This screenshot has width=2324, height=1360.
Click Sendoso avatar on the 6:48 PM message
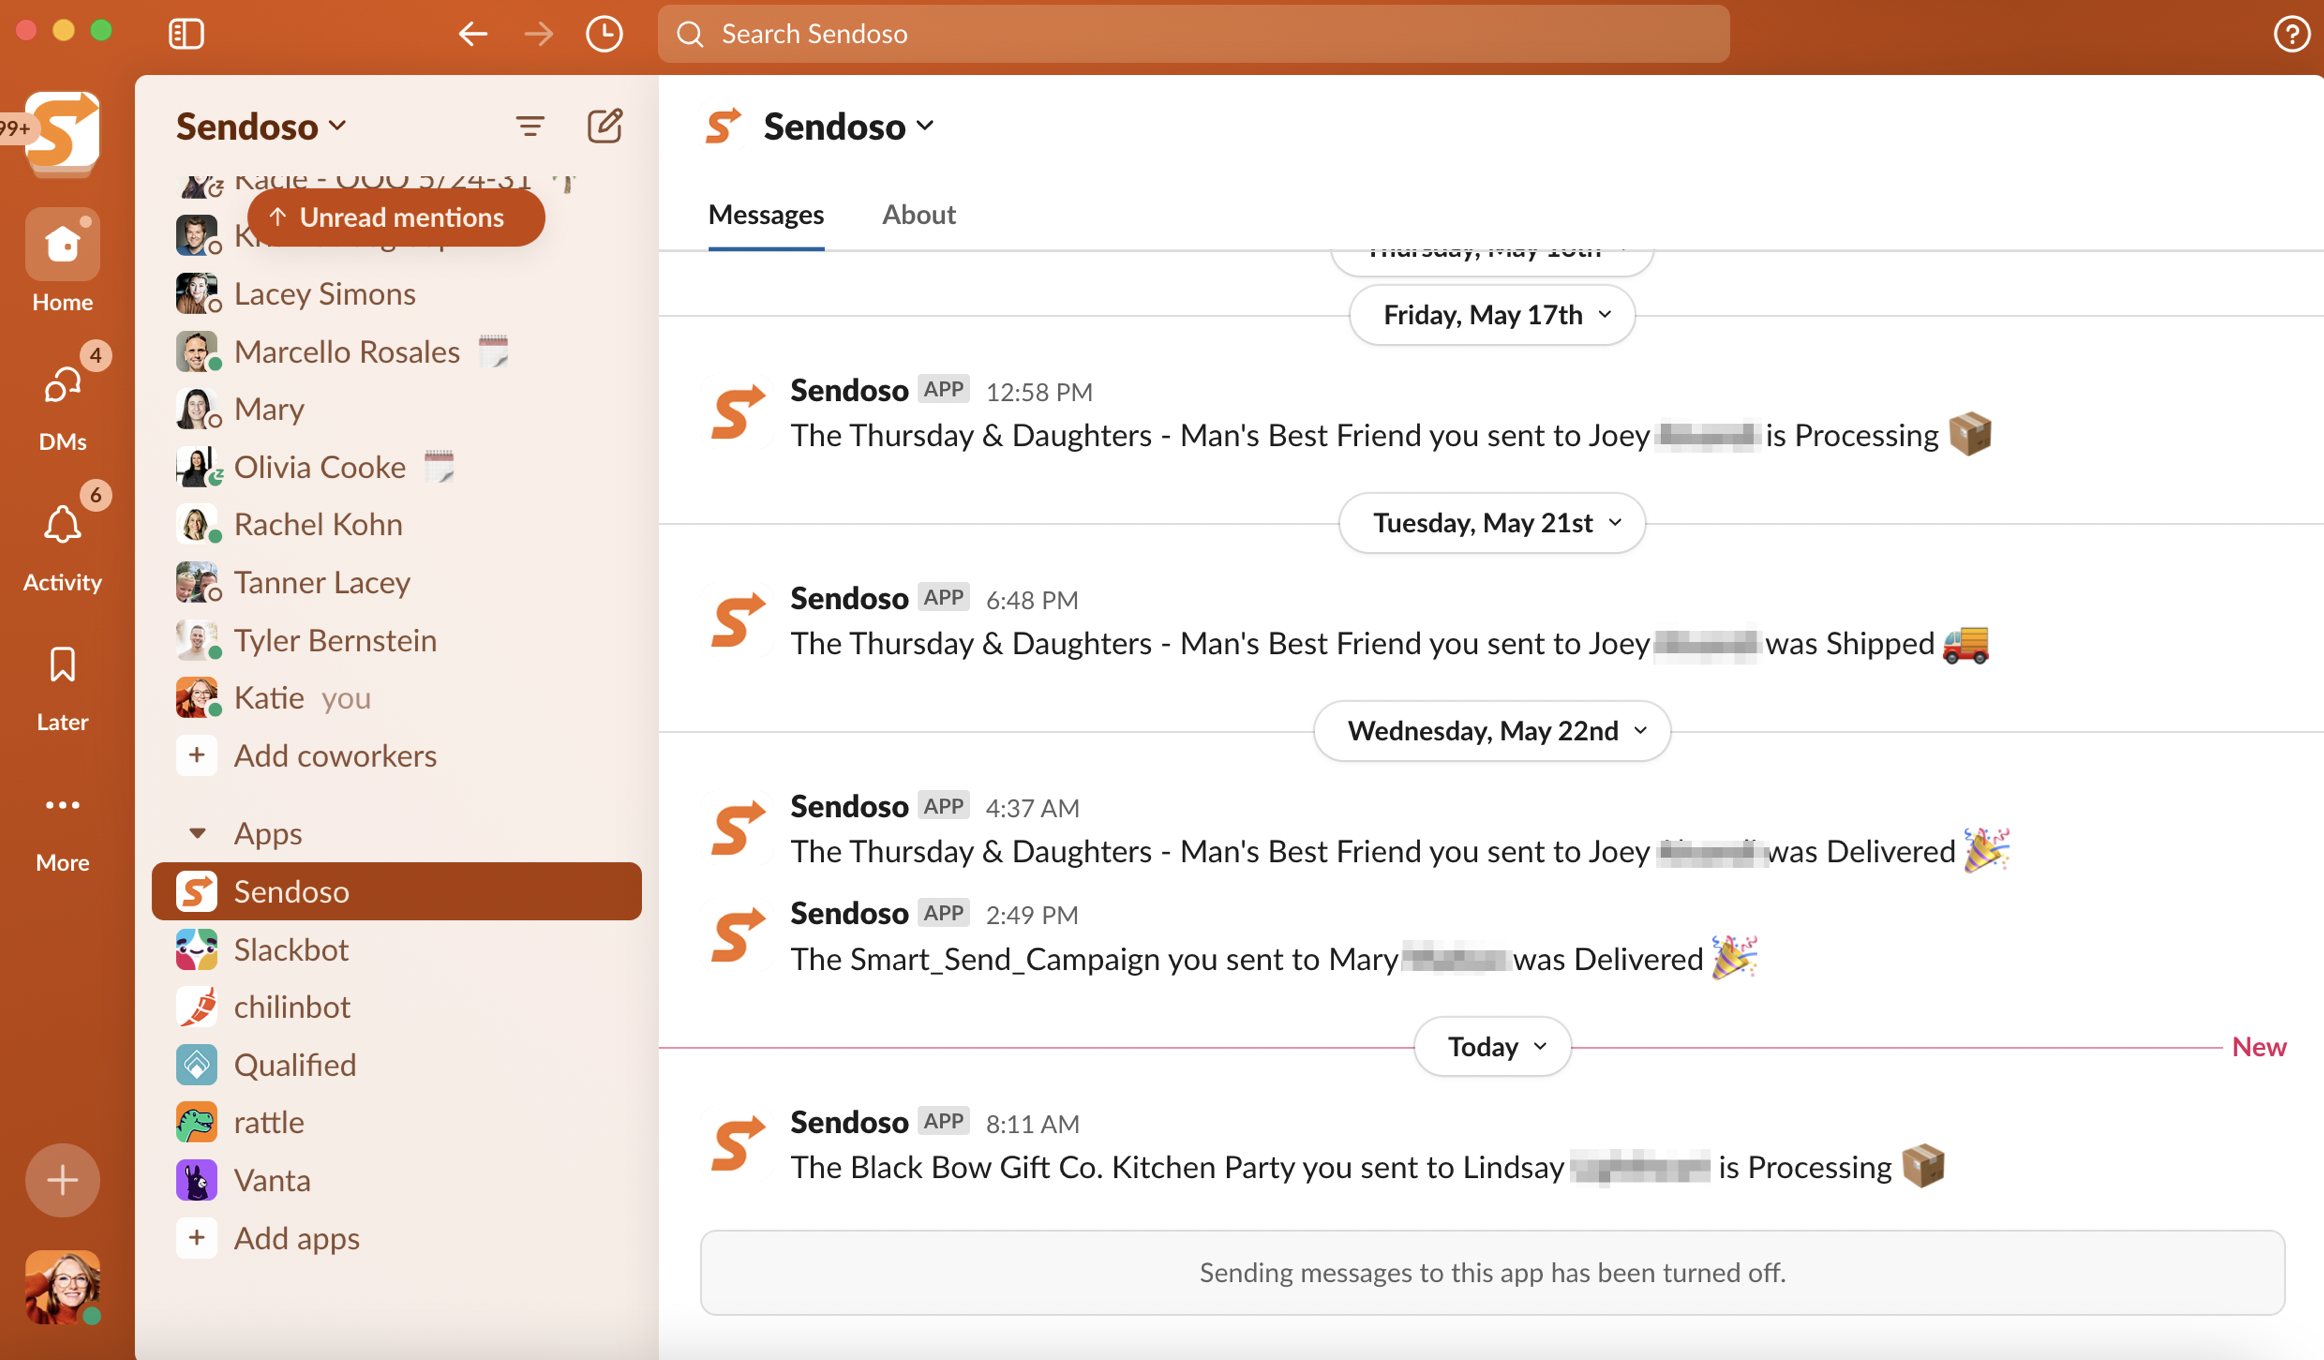click(x=738, y=620)
